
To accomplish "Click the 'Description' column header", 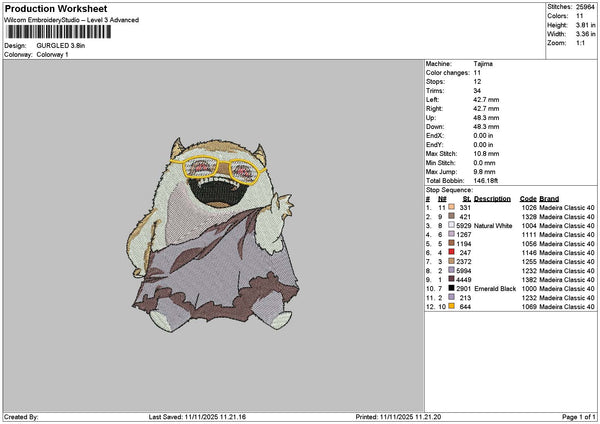I will [x=492, y=199].
